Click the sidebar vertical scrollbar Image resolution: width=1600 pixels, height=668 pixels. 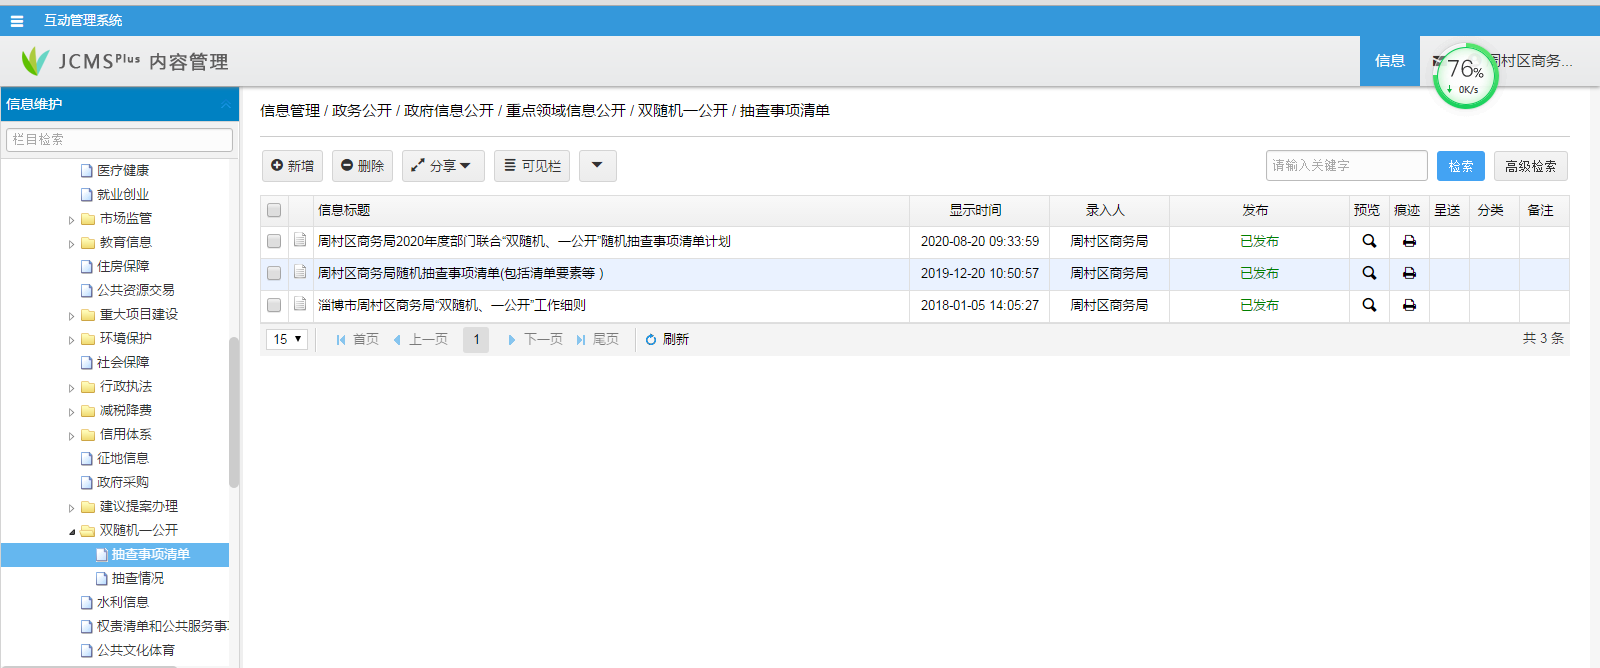[x=234, y=412]
